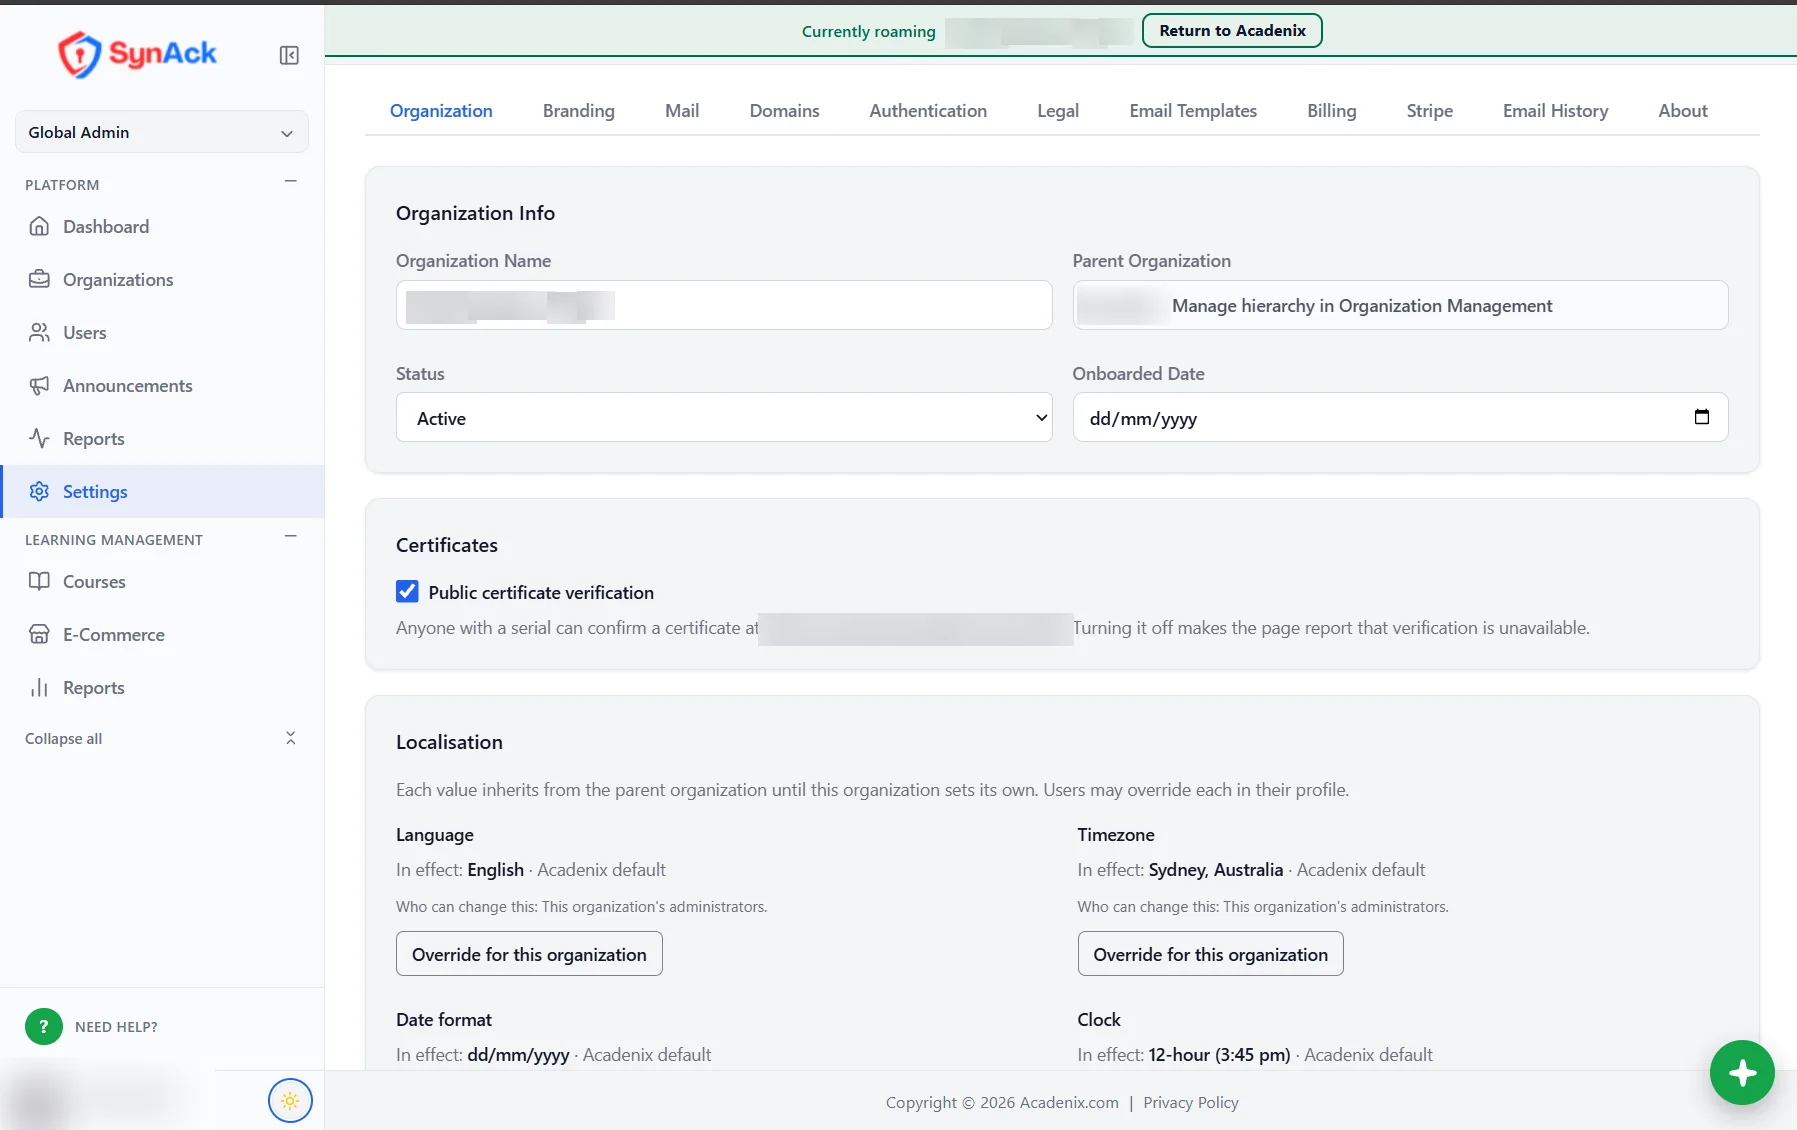1797x1130 pixels.
Task: Override Timezone for this organization
Action: 1210,954
